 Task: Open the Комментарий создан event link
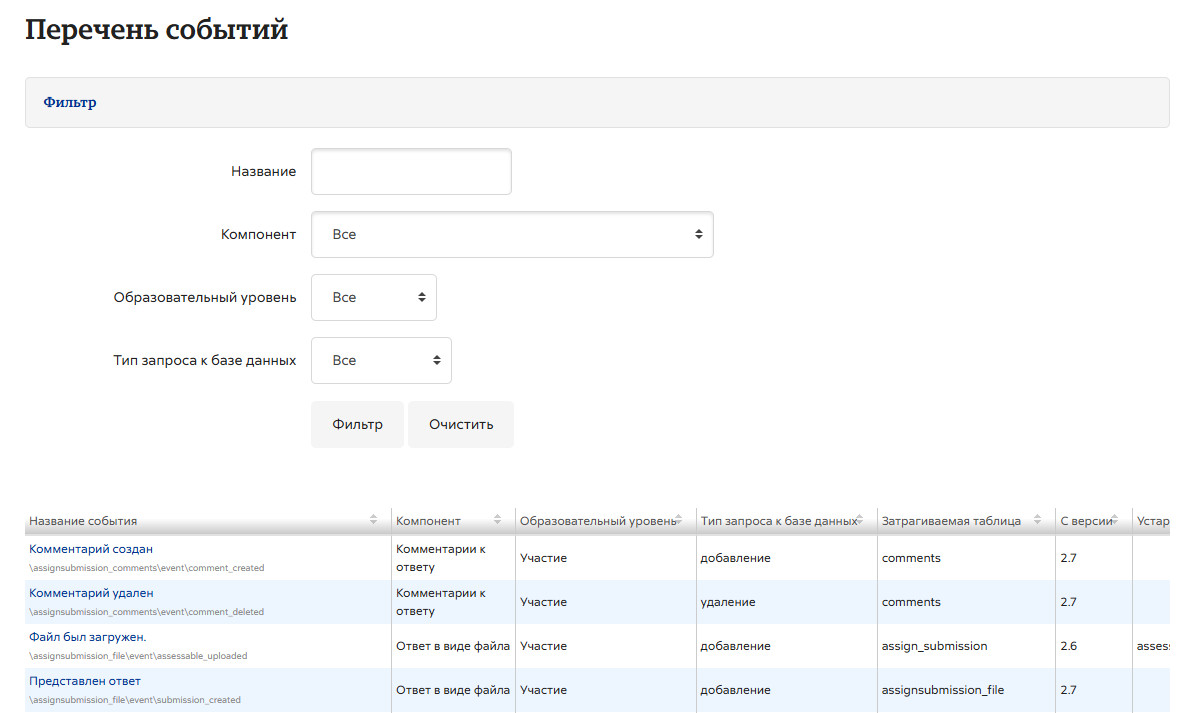(91, 549)
